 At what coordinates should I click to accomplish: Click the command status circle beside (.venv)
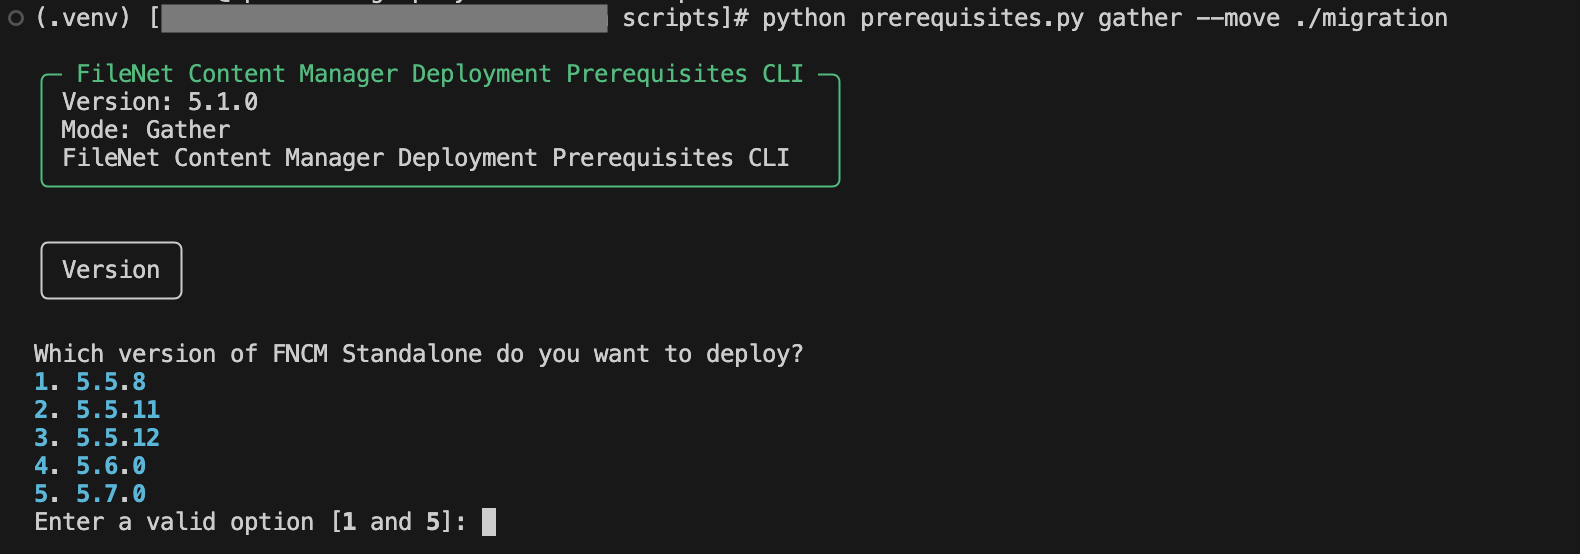pyautogui.click(x=16, y=18)
